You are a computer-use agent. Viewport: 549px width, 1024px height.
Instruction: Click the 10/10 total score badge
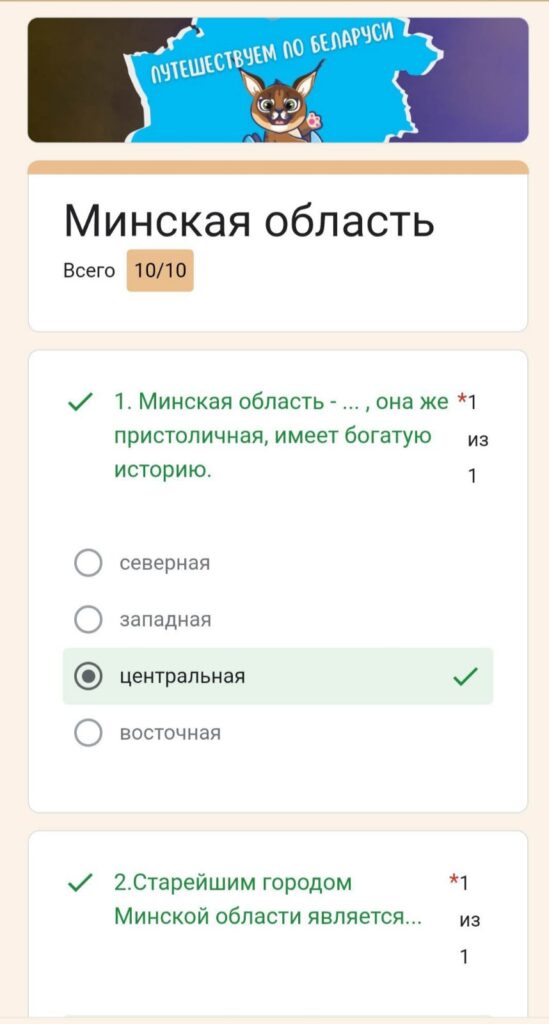(x=160, y=270)
